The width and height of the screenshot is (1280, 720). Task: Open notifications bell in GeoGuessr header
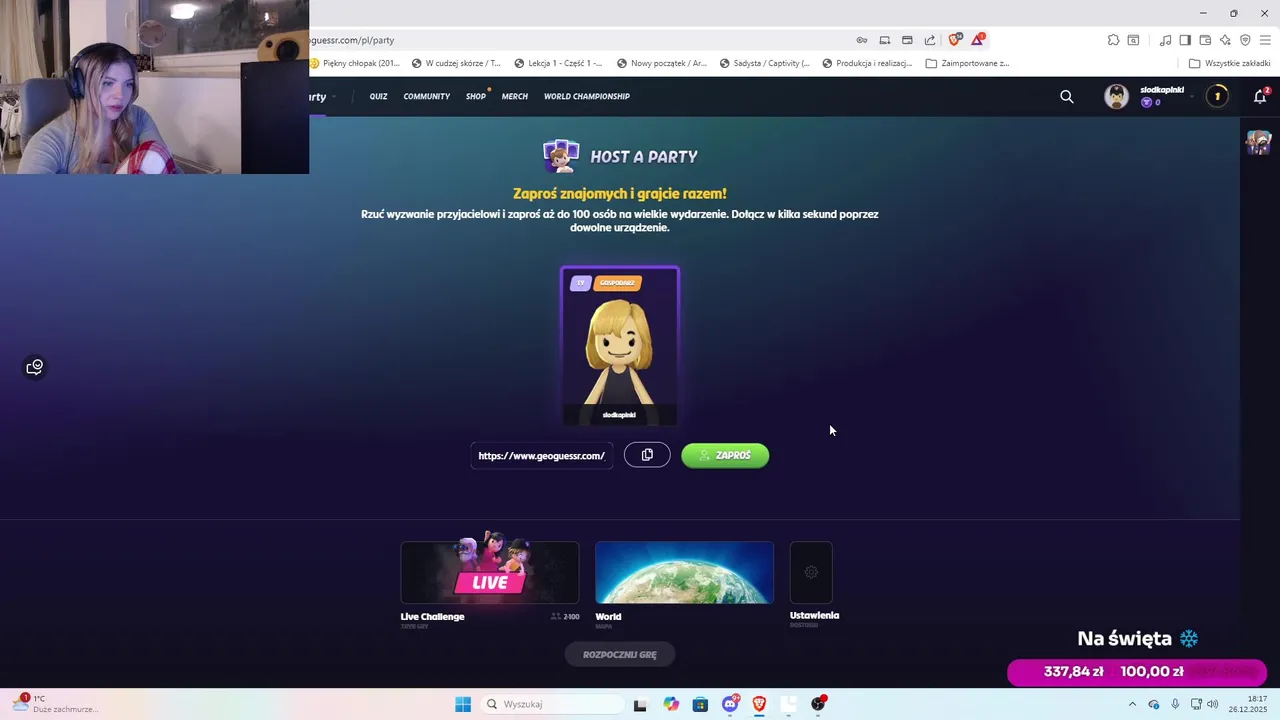(x=1260, y=96)
